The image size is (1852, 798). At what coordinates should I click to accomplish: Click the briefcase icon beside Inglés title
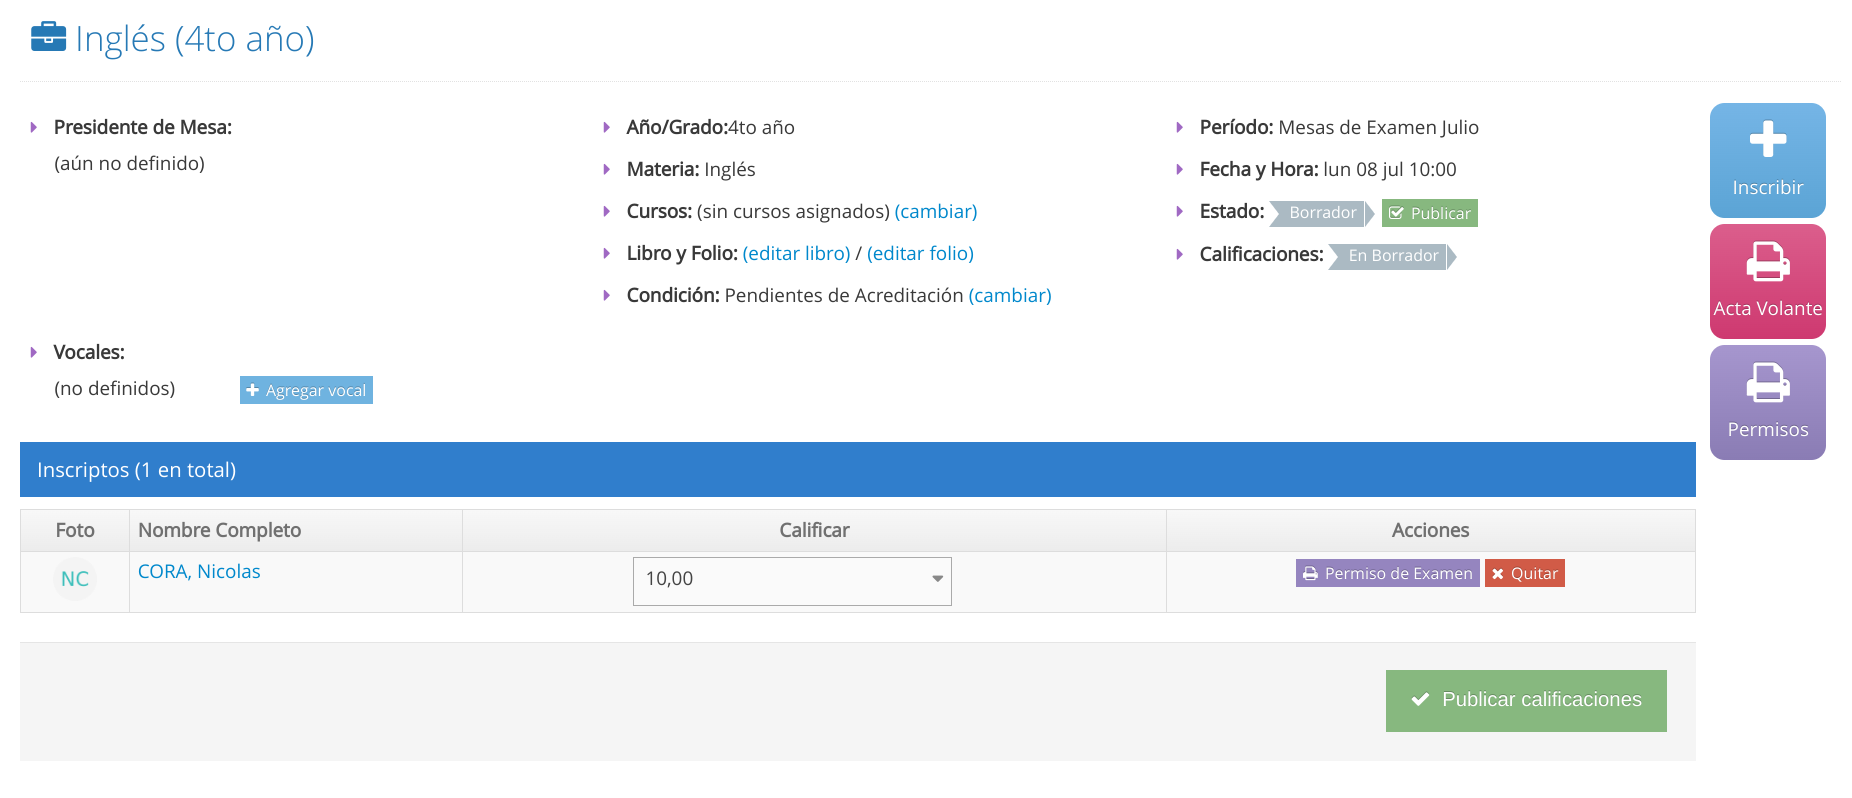coord(48,37)
